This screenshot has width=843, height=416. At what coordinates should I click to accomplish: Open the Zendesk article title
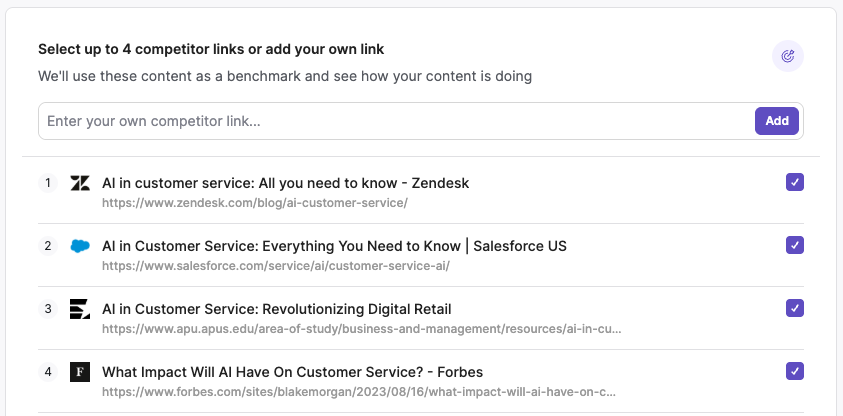pyautogui.click(x=285, y=183)
